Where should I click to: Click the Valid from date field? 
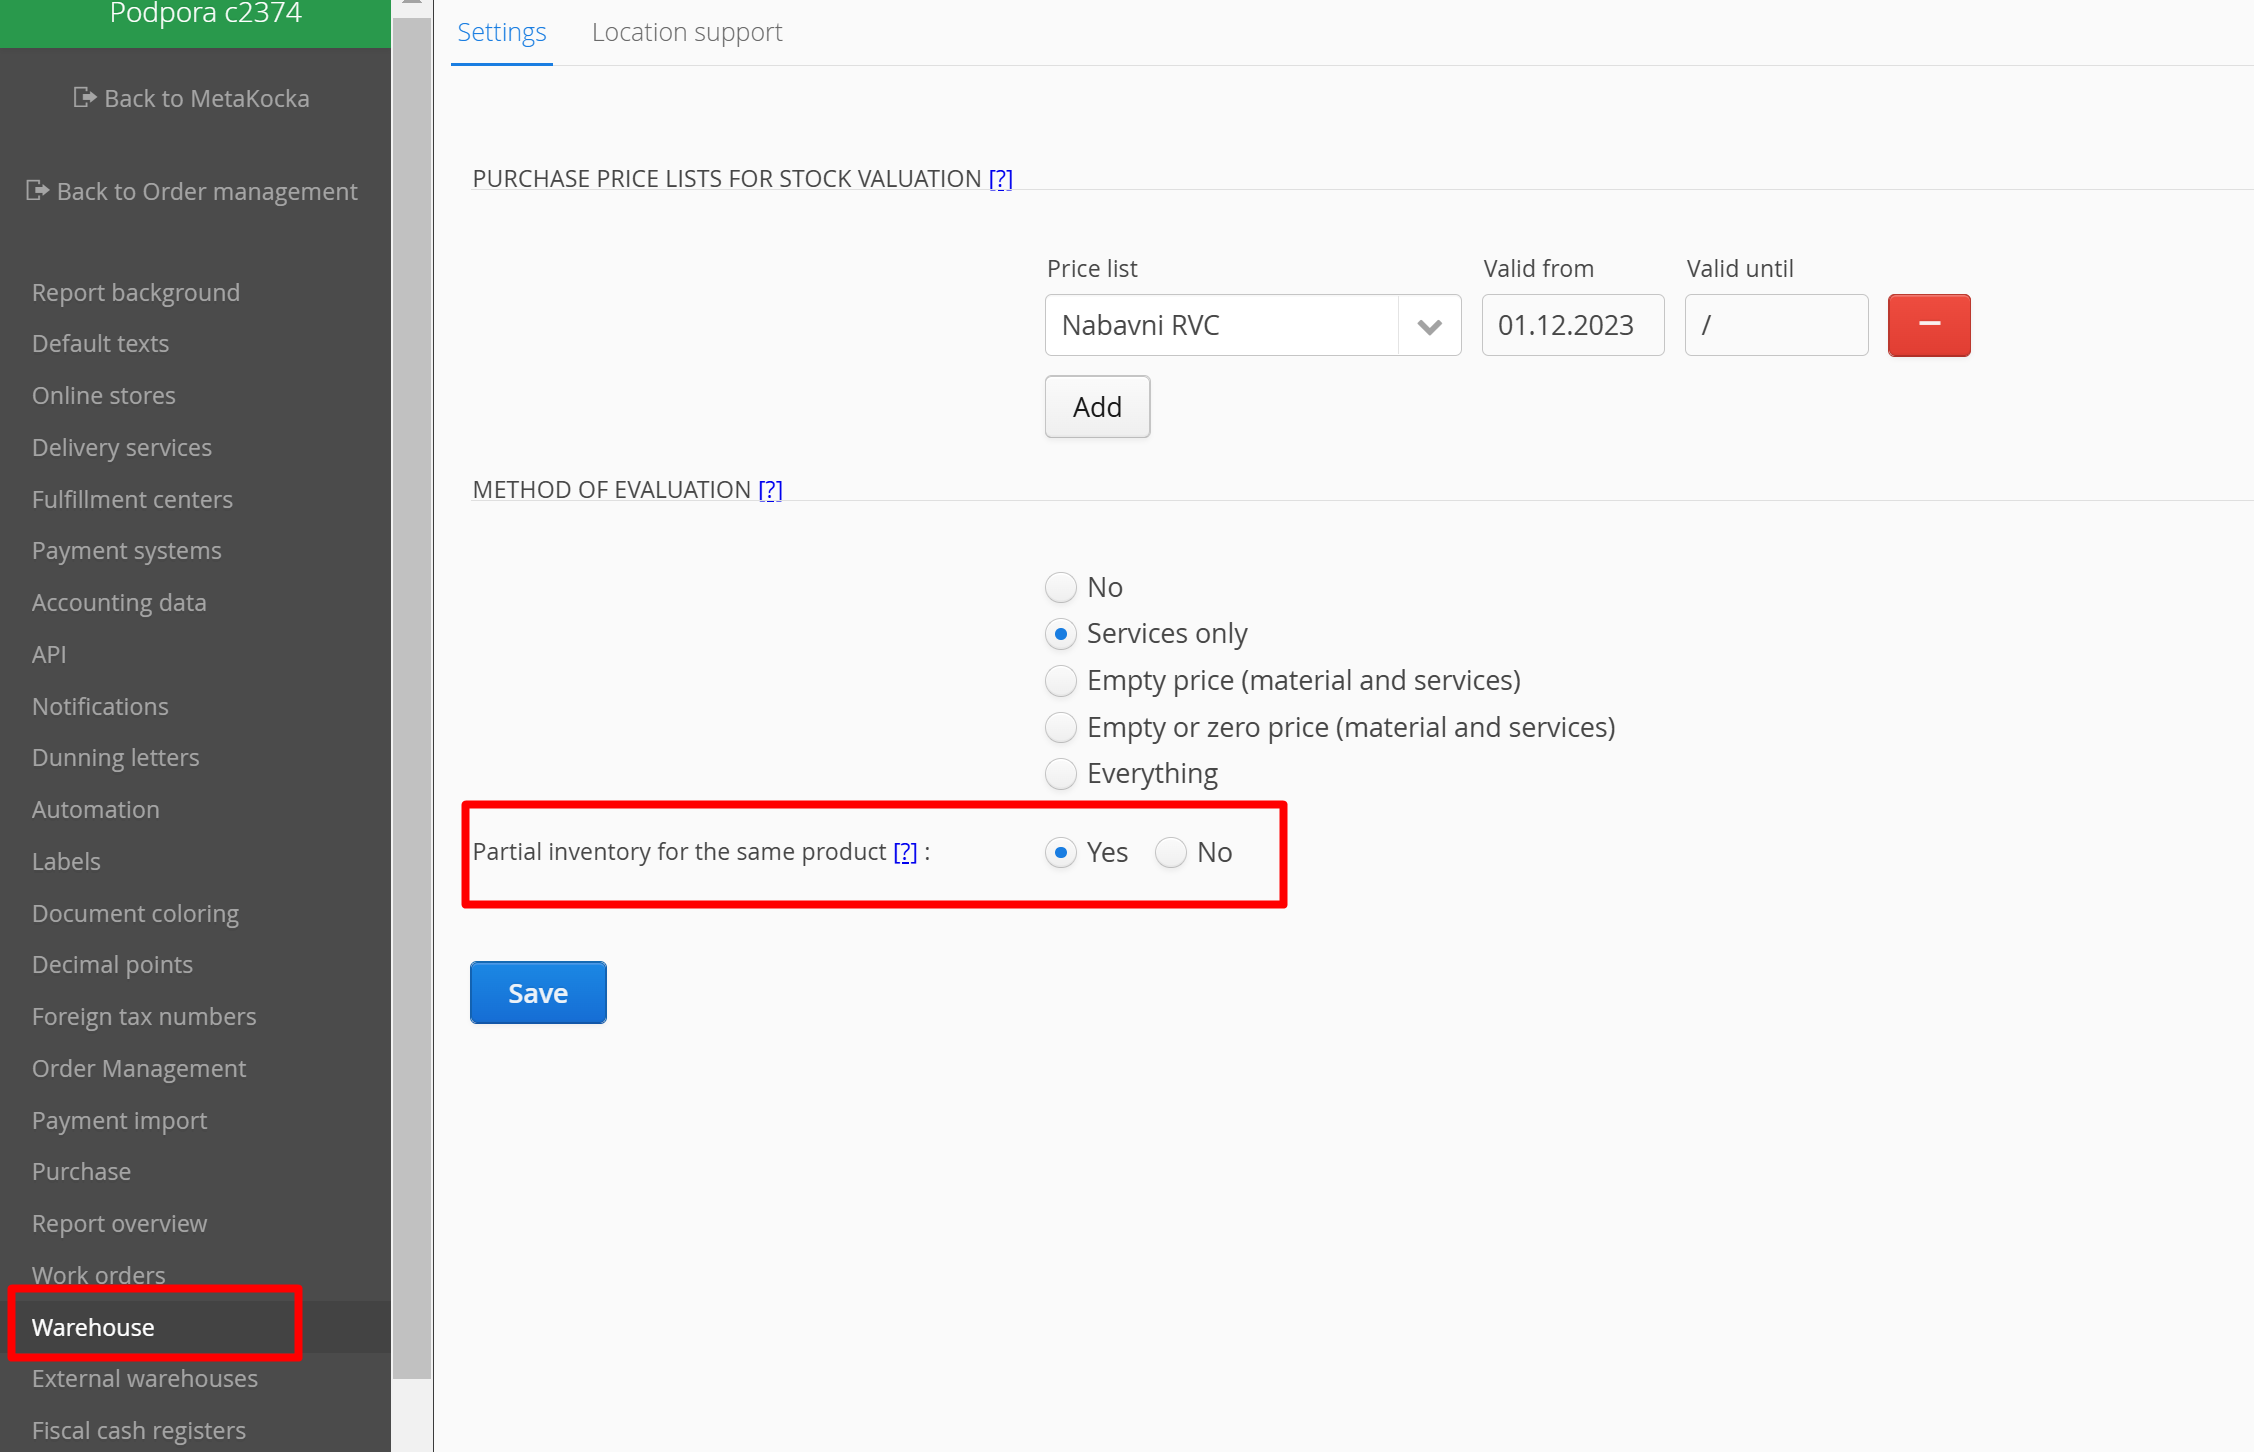point(1572,326)
